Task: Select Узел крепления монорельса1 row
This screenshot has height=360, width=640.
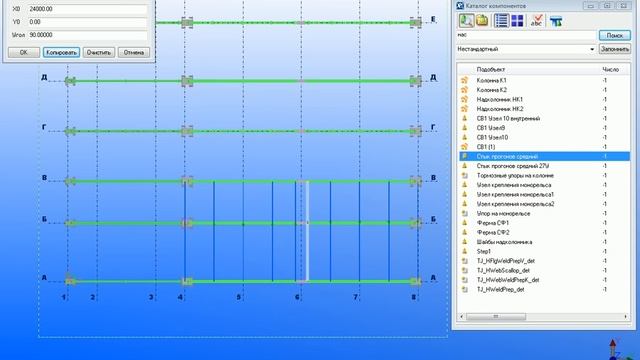Action: click(544, 194)
